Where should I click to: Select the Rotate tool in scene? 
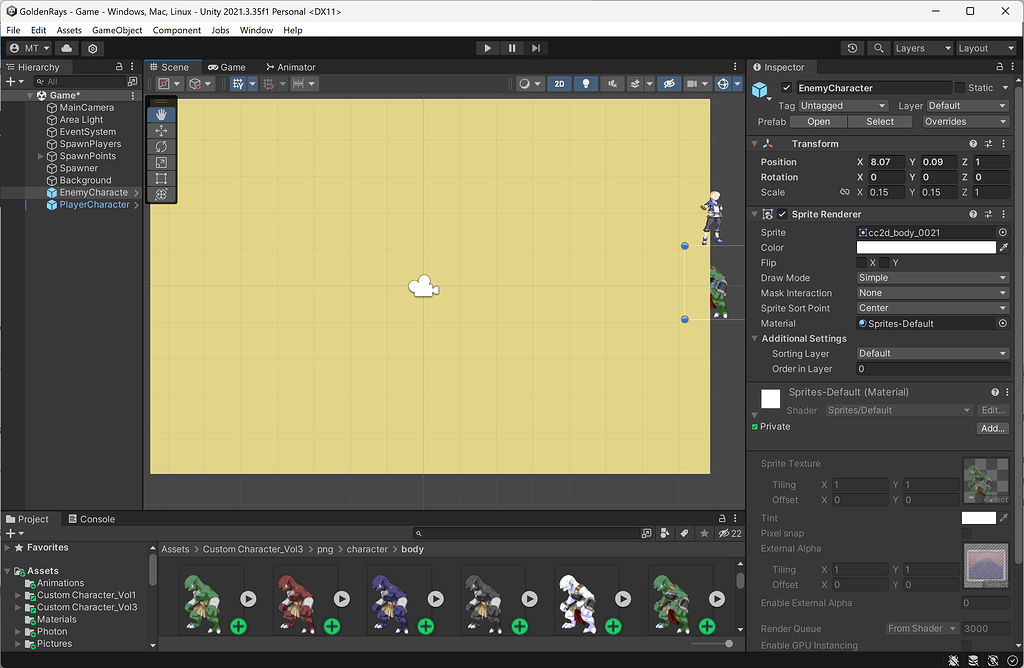pyautogui.click(x=161, y=147)
